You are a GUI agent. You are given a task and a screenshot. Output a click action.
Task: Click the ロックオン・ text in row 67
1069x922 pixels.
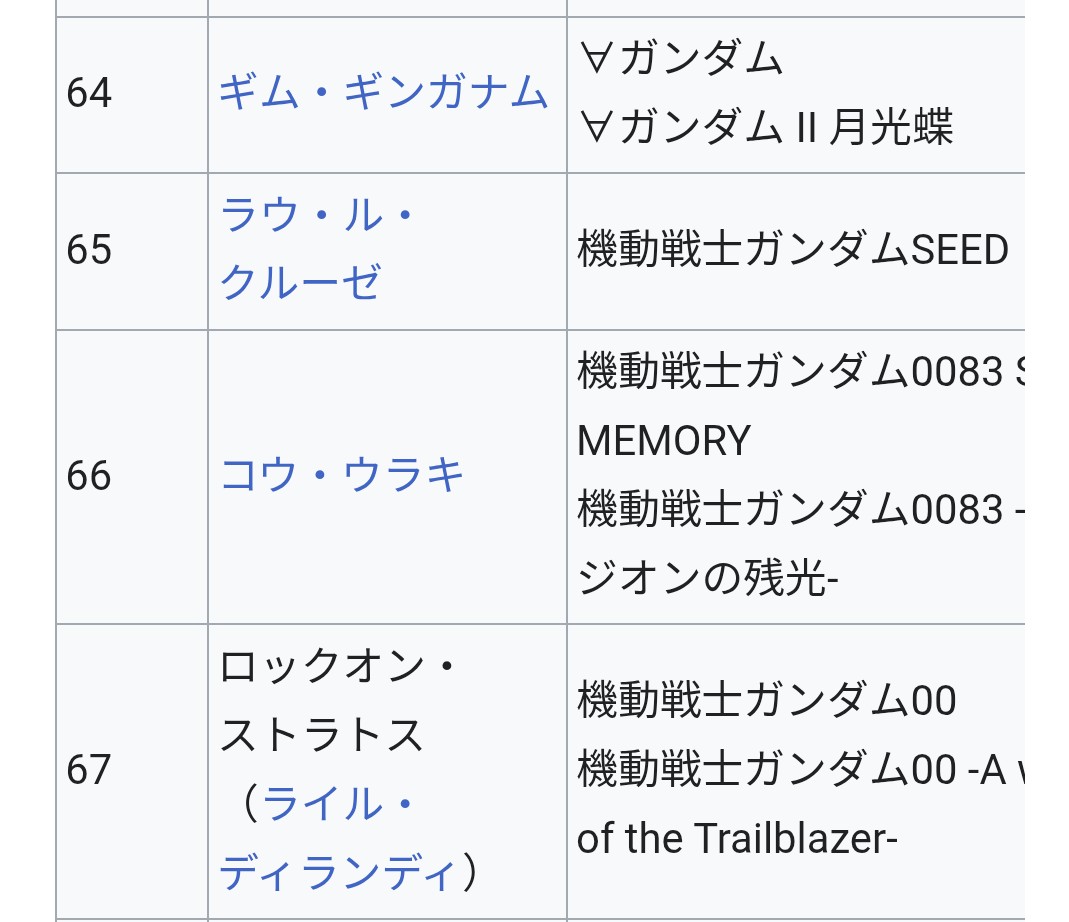[337, 667]
